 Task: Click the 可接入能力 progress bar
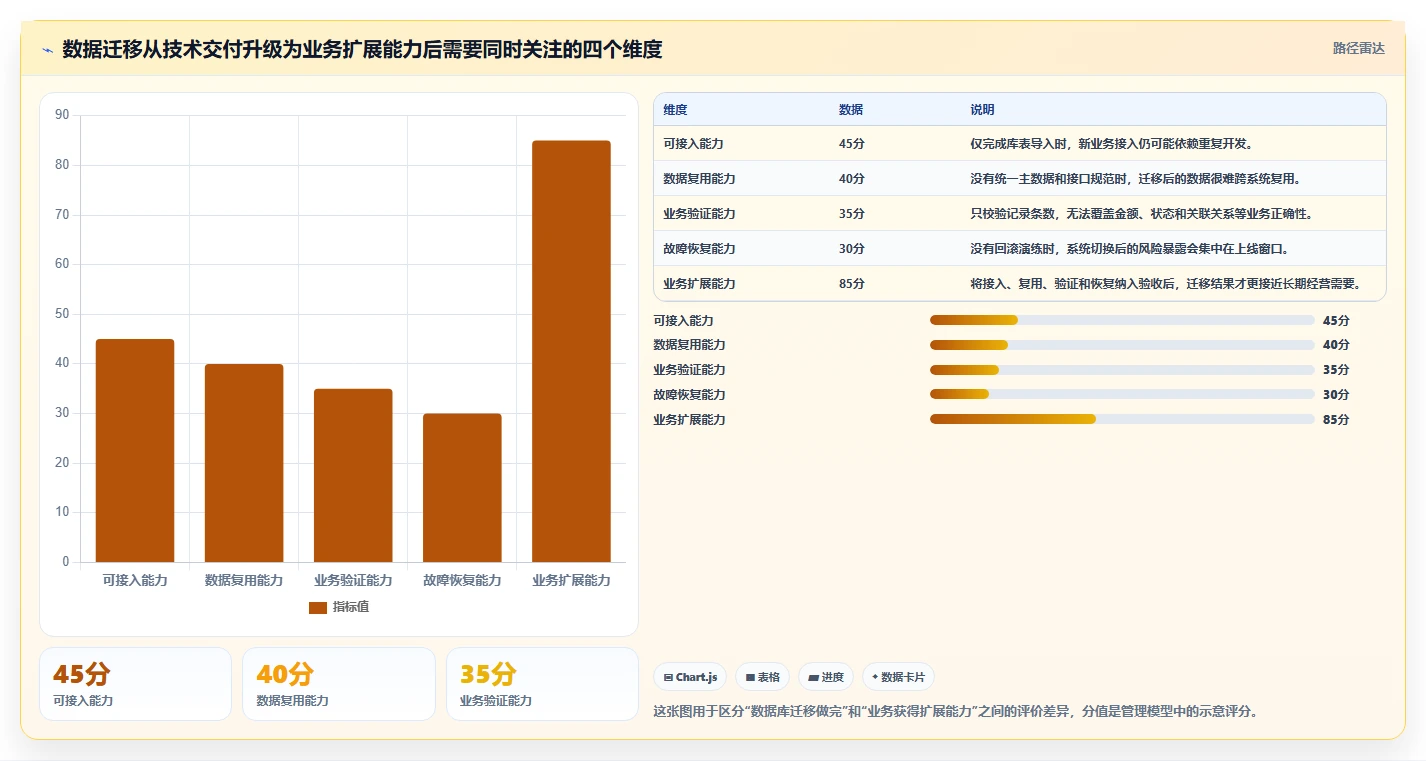pyautogui.click(x=1122, y=320)
